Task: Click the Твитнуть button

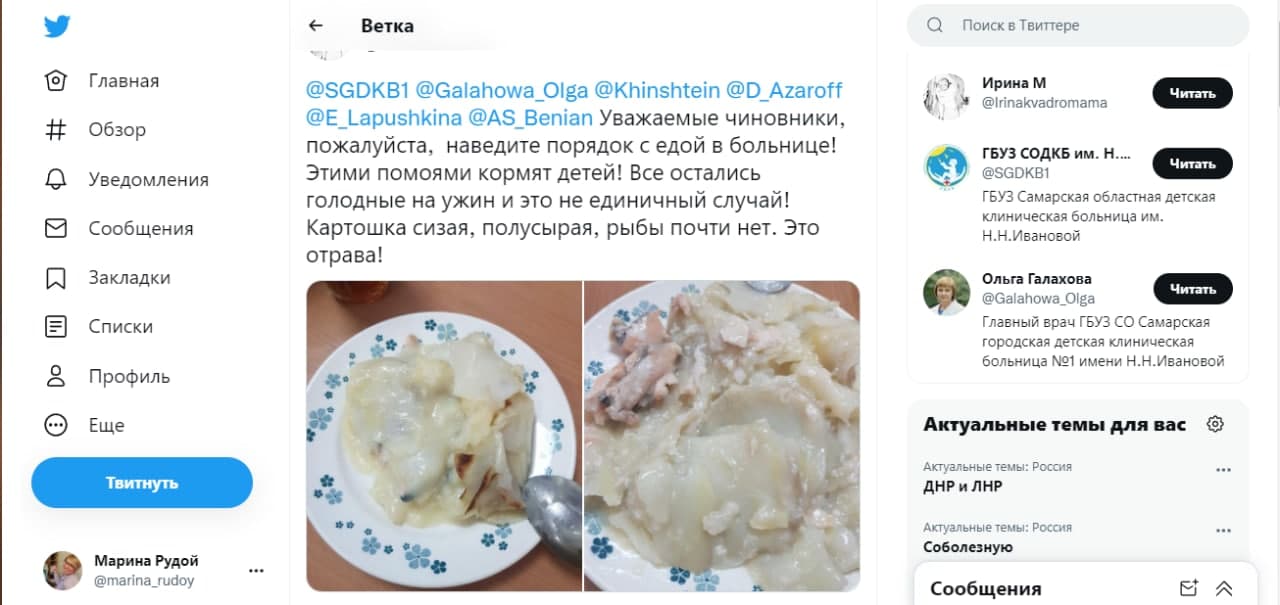Action: [142, 483]
